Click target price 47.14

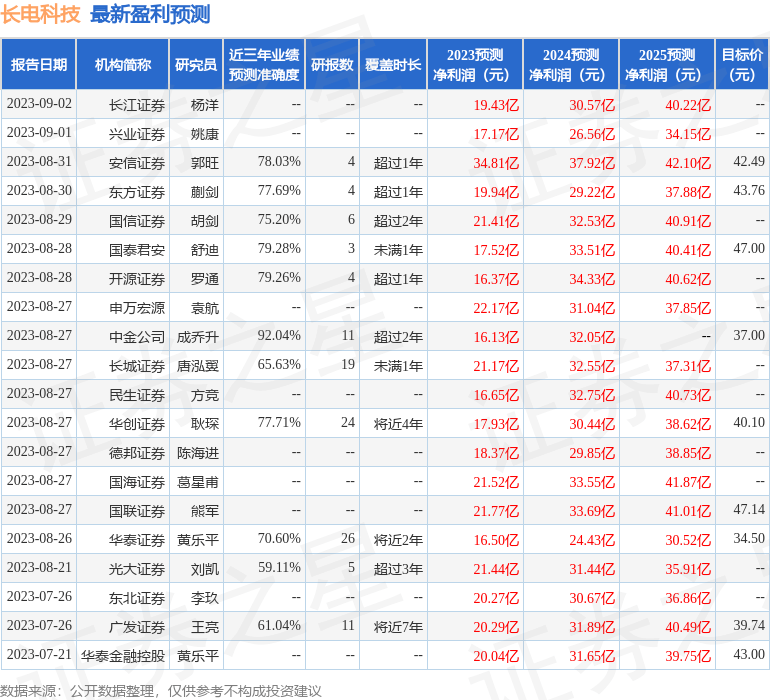749,509
